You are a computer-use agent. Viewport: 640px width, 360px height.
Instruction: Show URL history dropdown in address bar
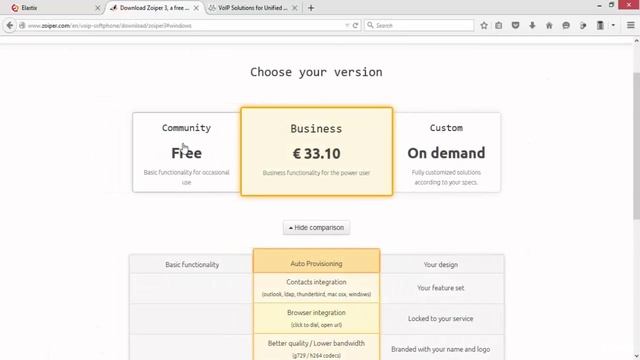point(347,25)
